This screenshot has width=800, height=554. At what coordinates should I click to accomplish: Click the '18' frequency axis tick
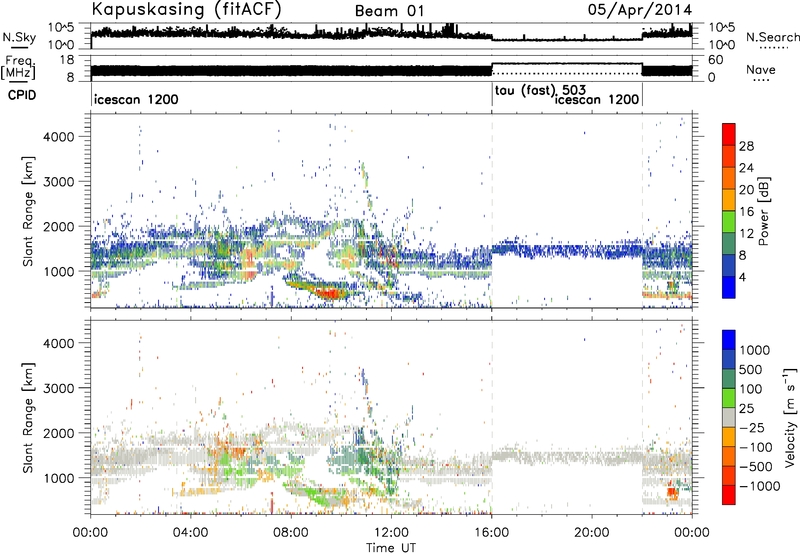(x=67, y=60)
